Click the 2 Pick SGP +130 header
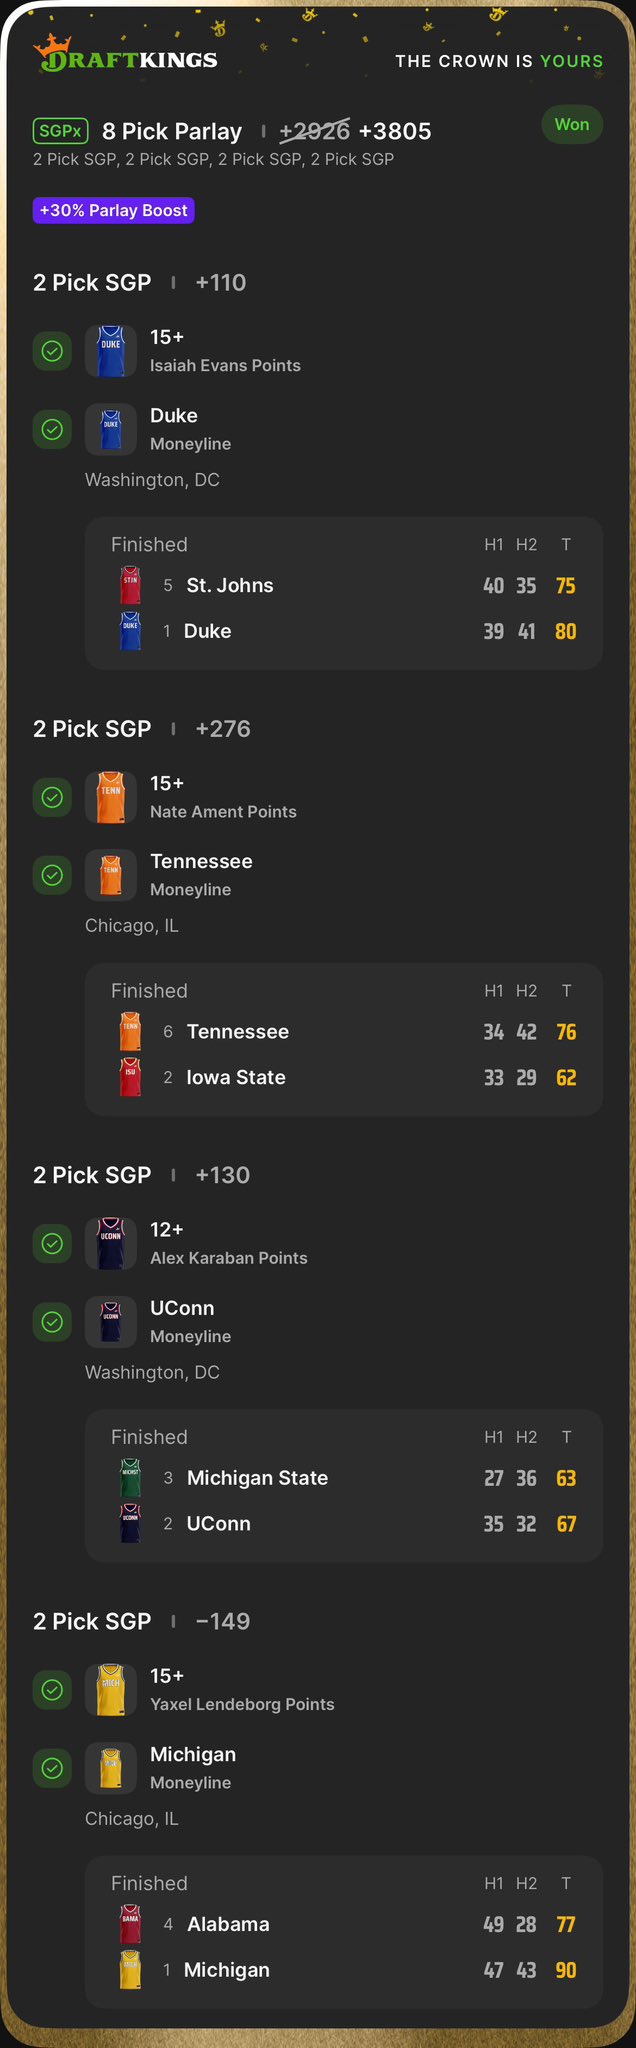636x2048 pixels. pos(141,1175)
